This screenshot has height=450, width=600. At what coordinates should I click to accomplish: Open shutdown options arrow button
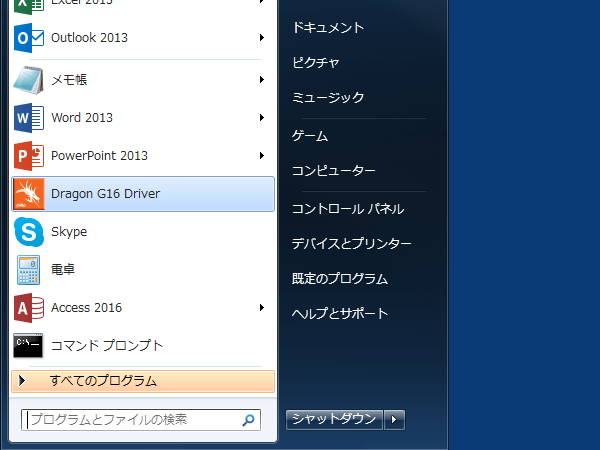tap(394, 420)
